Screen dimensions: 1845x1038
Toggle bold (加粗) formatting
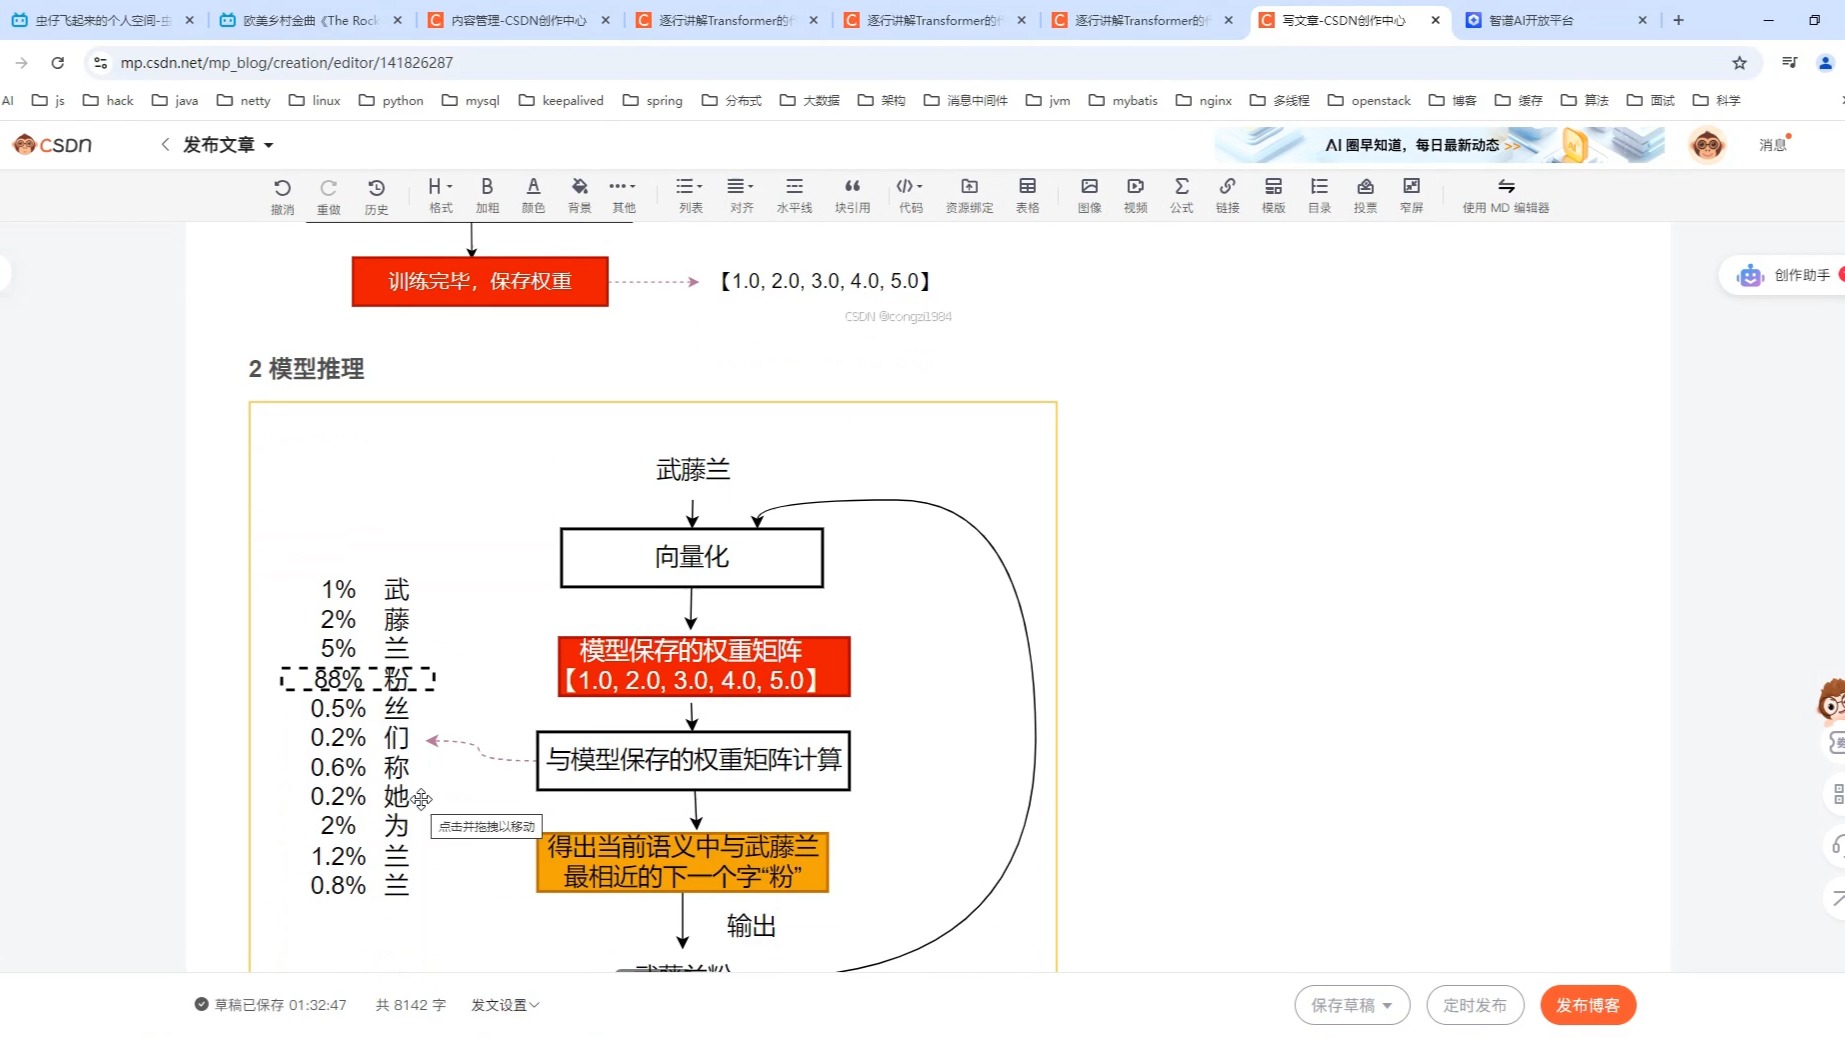point(487,195)
